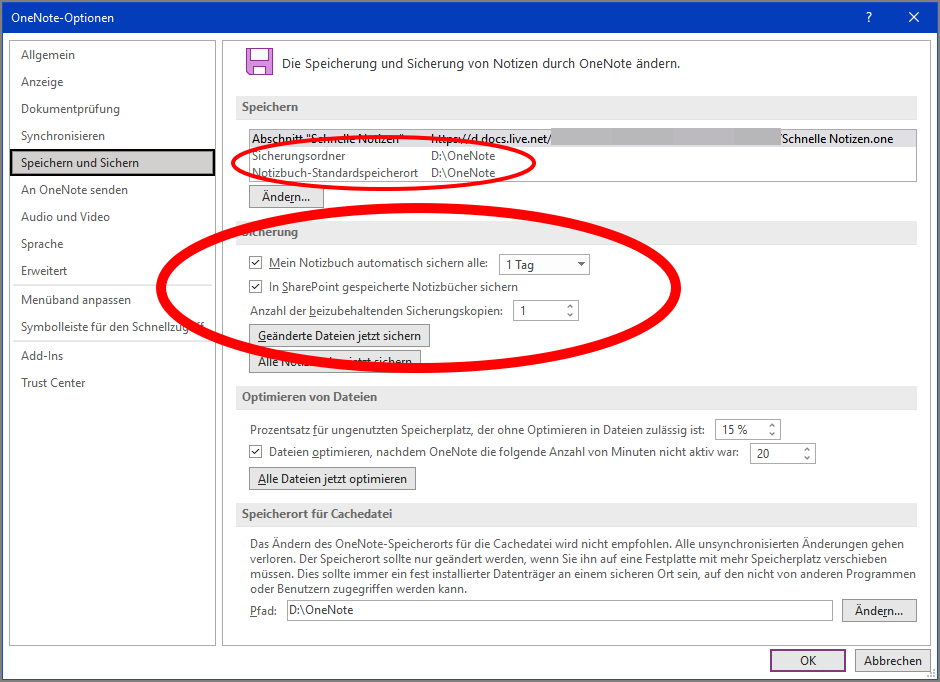Select Speichern und Sichern category
940x682 pixels.
coord(112,162)
